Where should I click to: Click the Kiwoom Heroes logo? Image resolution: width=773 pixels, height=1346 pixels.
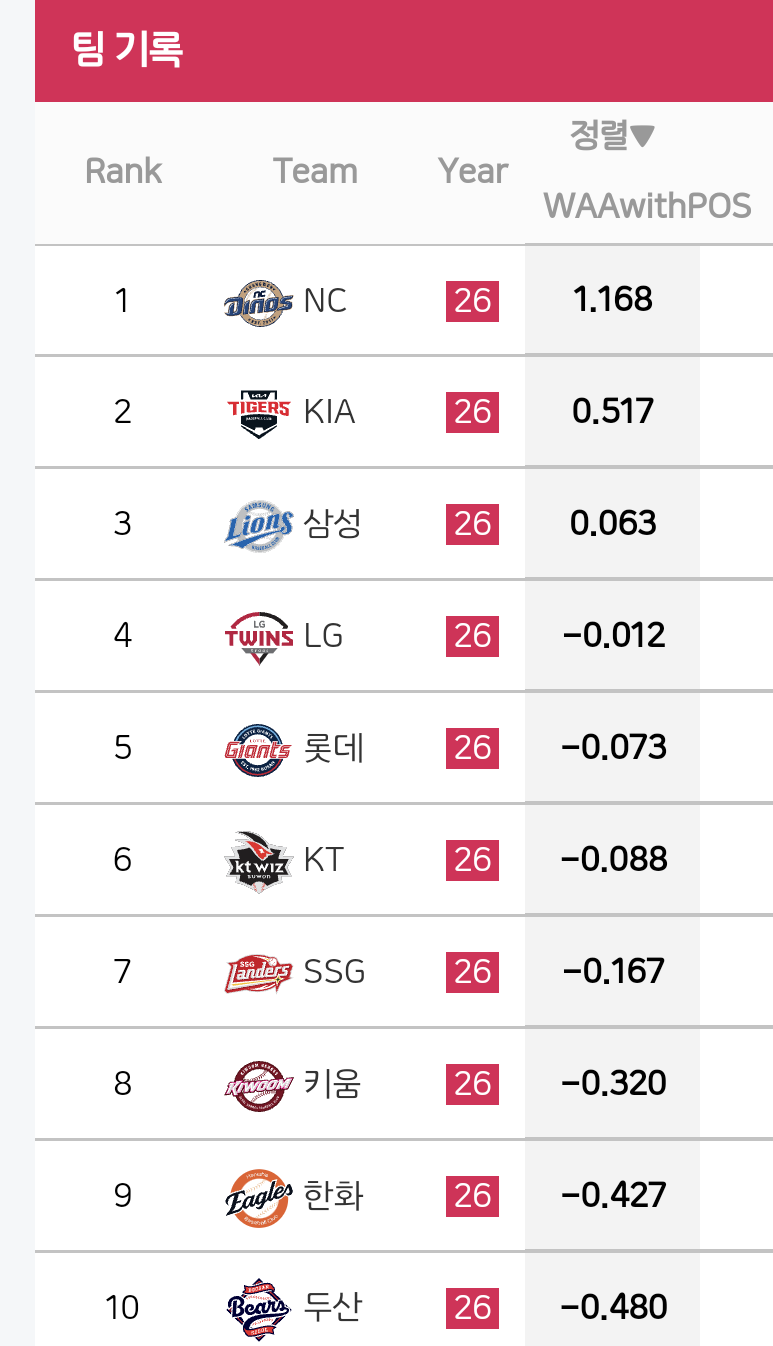[x=259, y=1083]
